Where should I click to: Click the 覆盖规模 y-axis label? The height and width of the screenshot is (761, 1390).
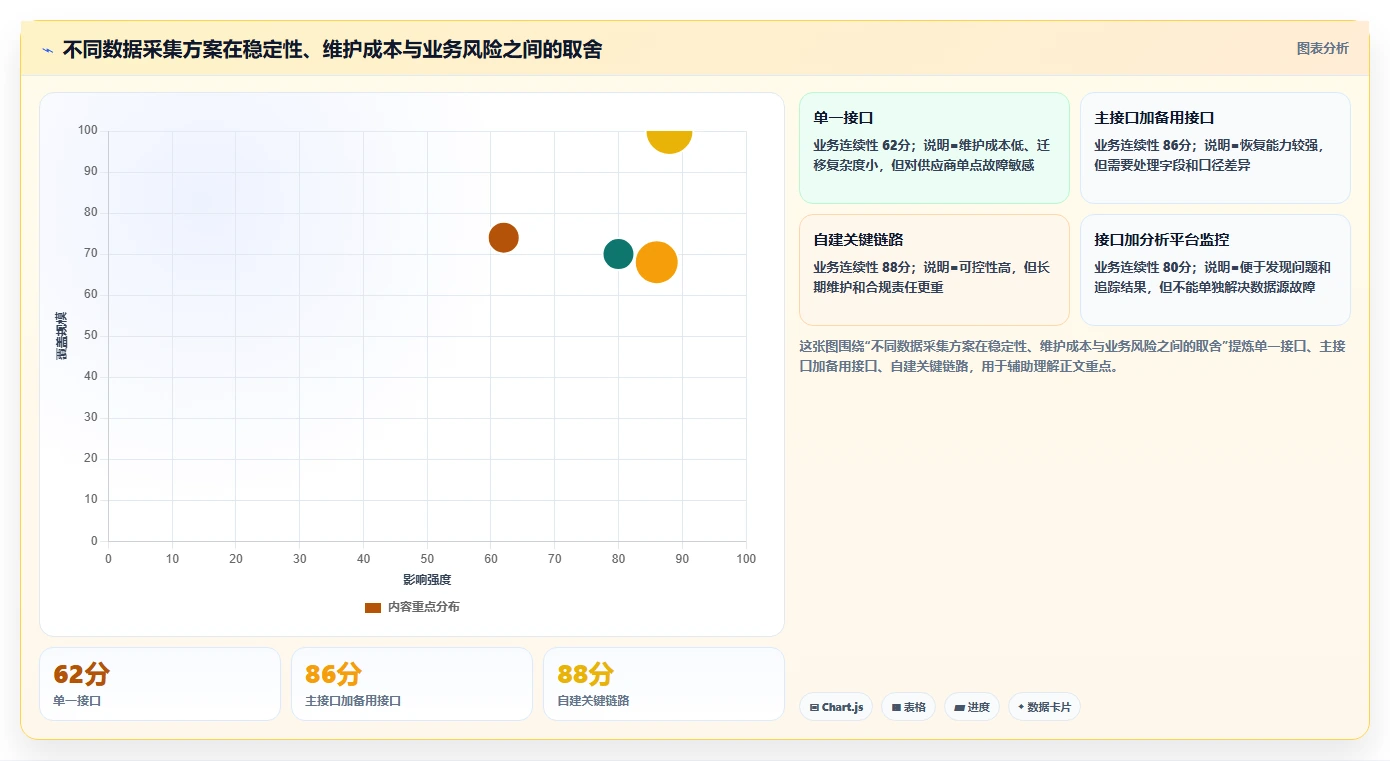(x=62, y=336)
